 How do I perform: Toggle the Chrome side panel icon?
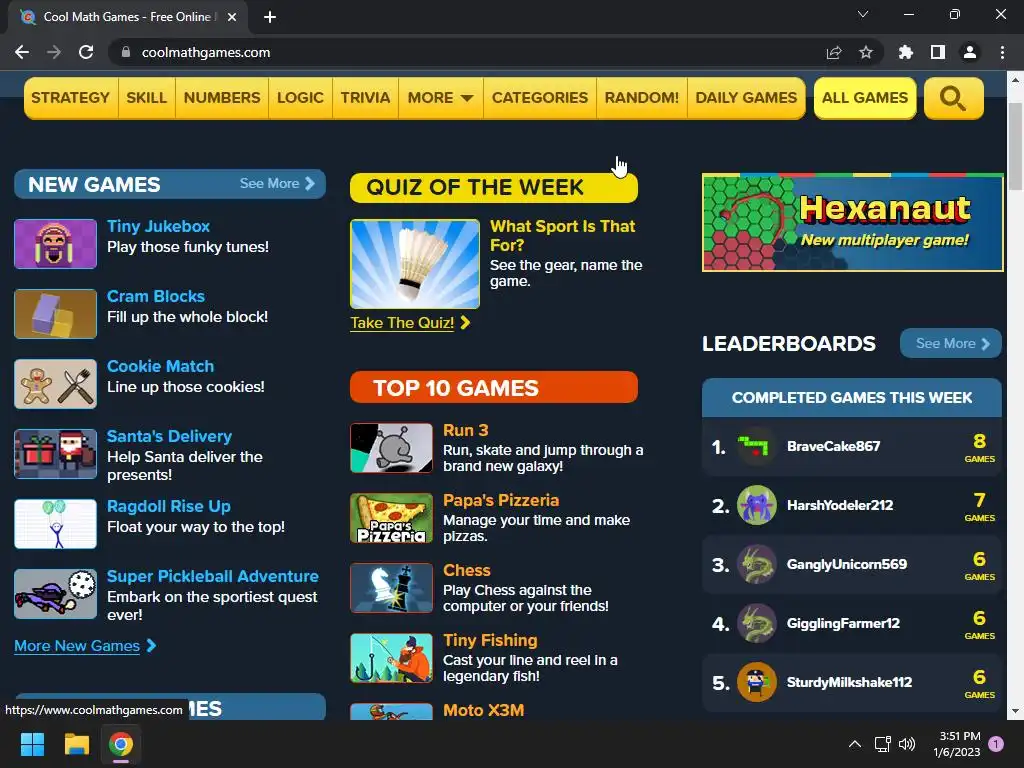(x=938, y=52)
